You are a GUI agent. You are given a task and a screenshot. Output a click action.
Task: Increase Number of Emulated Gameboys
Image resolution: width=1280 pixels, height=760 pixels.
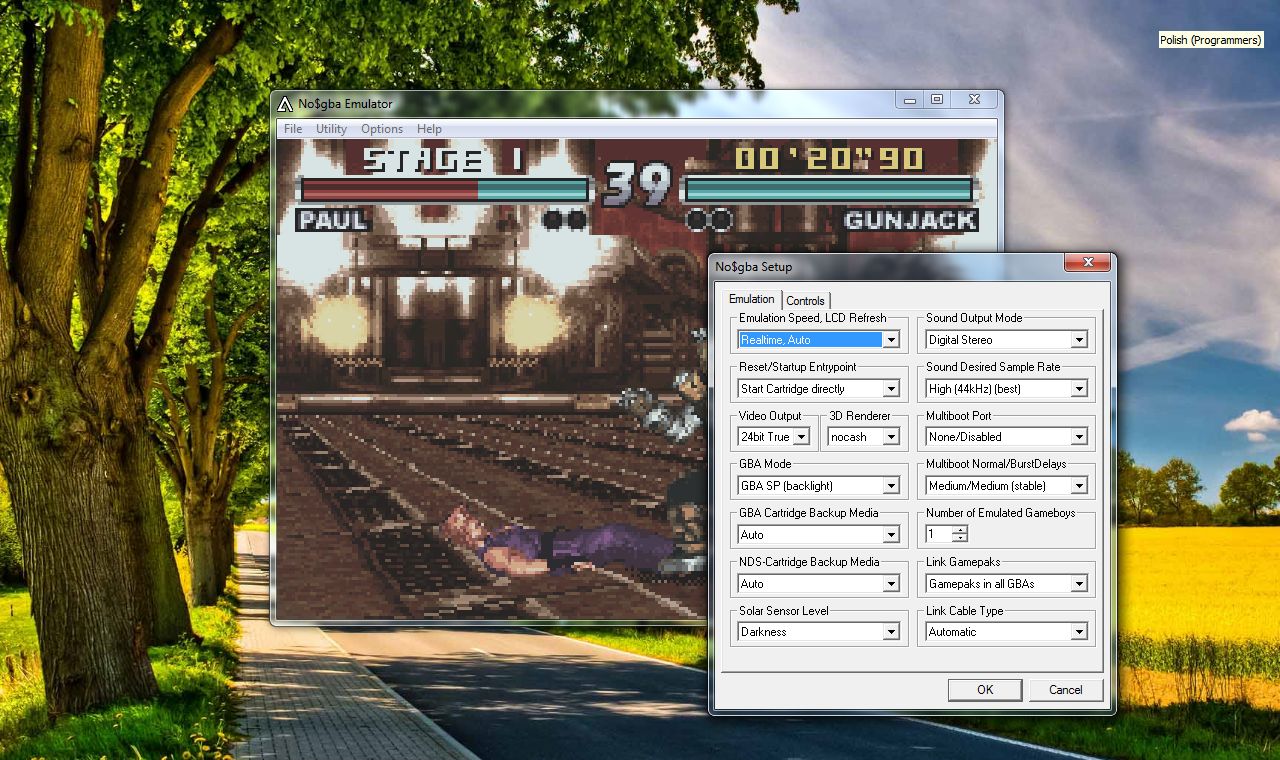click(960, 530)
